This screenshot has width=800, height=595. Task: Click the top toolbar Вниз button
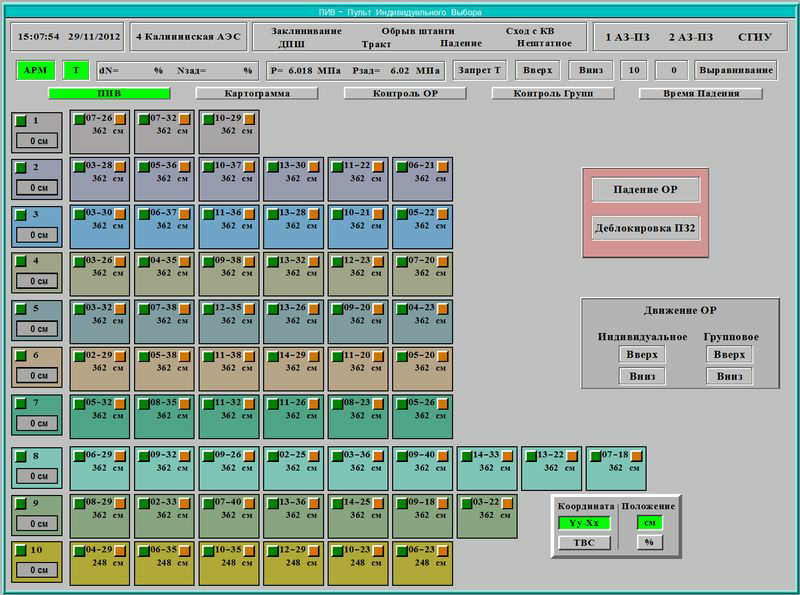591,70
